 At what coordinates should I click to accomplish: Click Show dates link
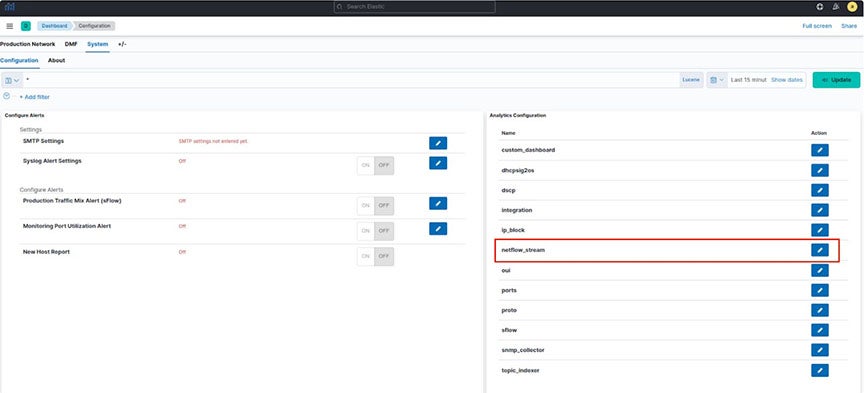point(786,80)
